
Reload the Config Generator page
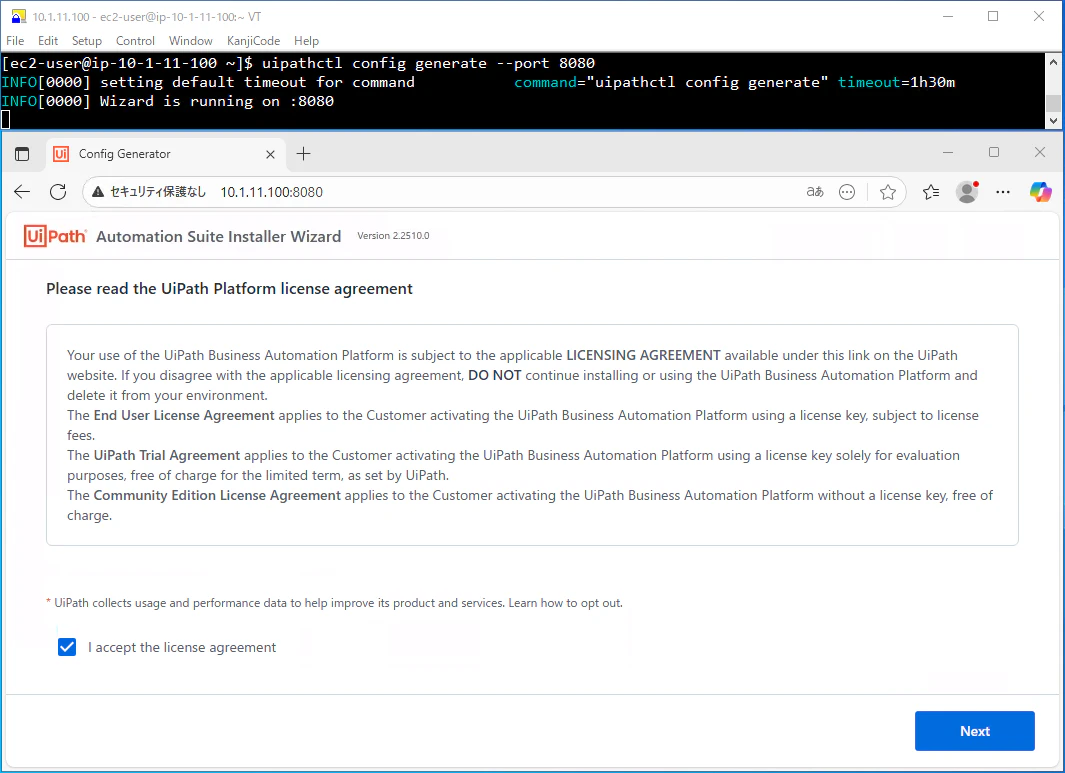(x=58, y=192)
